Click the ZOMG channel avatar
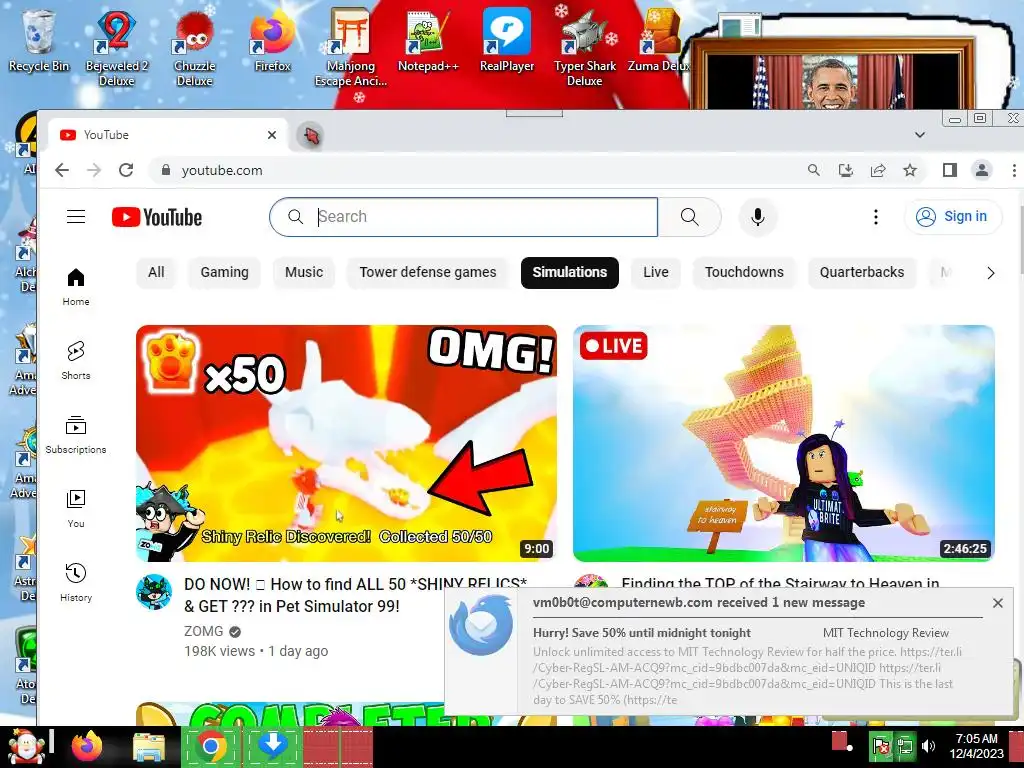Image resolution: width=1024 pixels, height=768 pixels. pyautogui.click(x=154, y=592)
